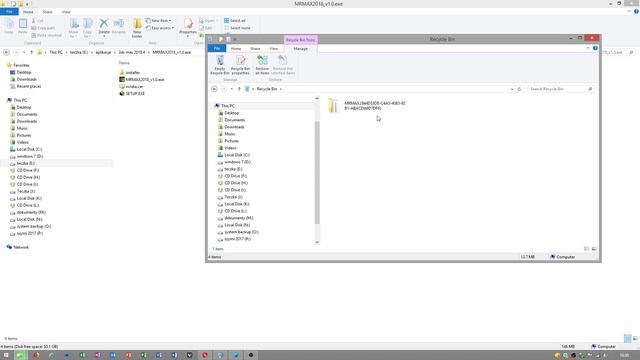This screenshot has width=640, height=360.
Task: Click Up arrow in Recycle Bin address bar
Action: tap(239, 89)
